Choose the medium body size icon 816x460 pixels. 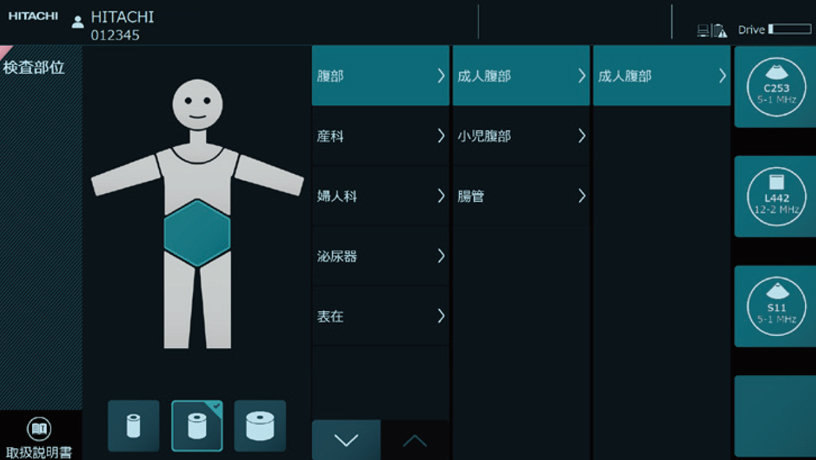(197, 426)
